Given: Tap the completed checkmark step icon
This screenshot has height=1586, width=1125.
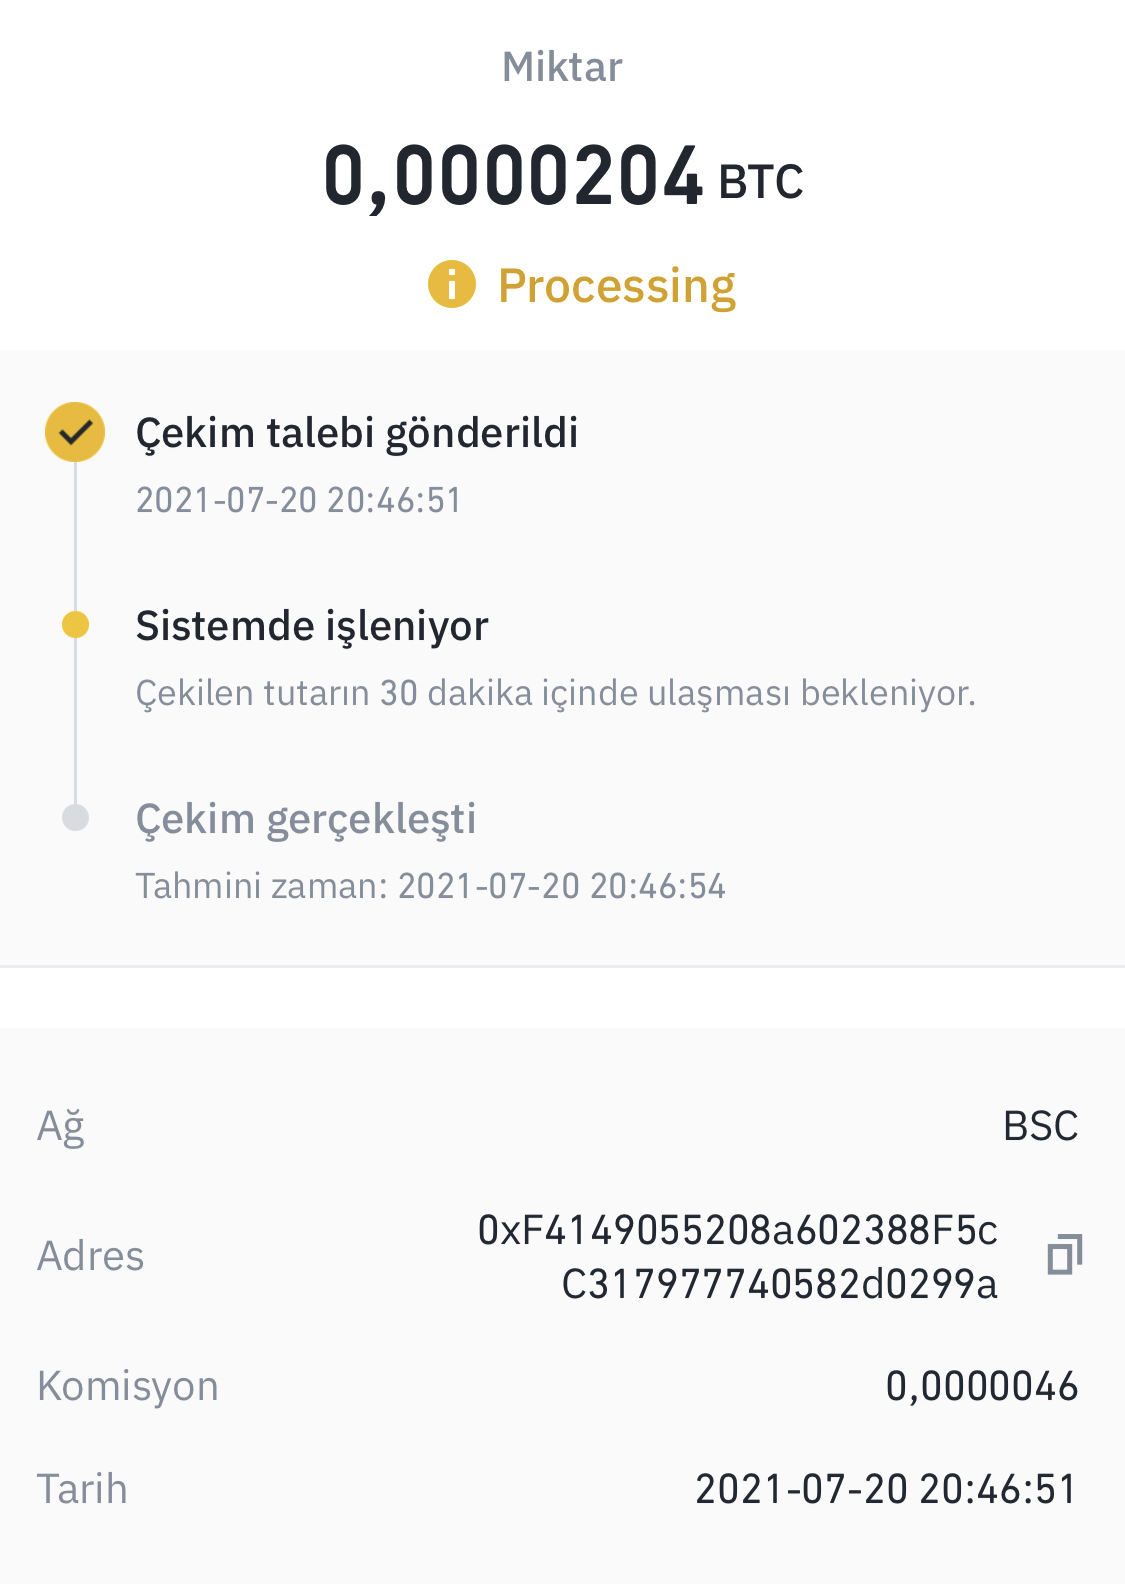Looking at the screenshot, I should point(75,432).
